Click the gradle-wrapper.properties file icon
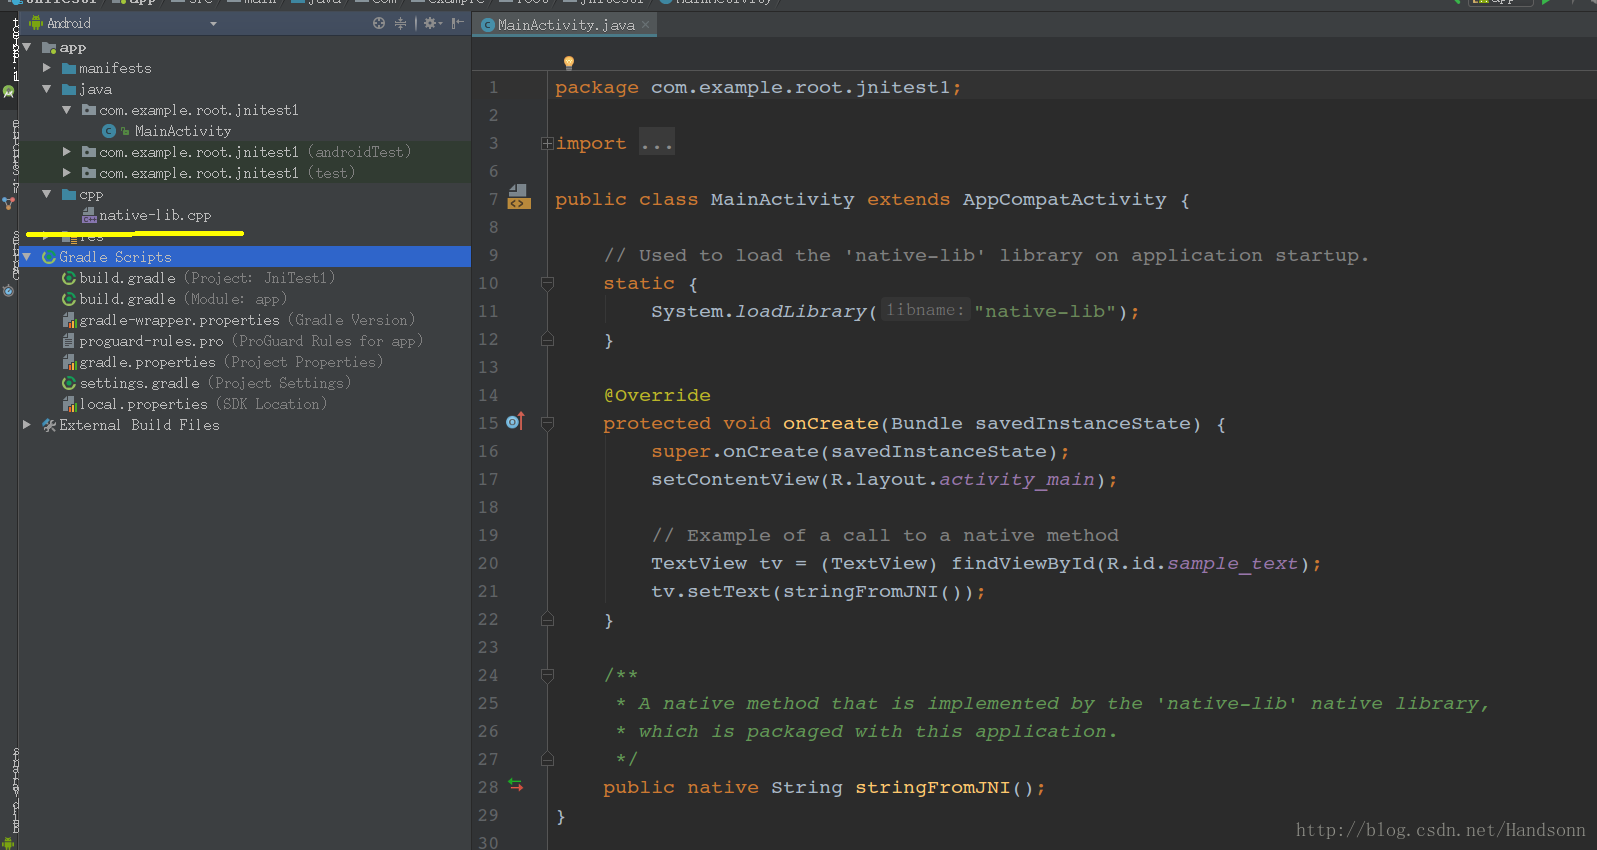The width and height of the screenshot is (1597, 850). [x=69, y=320]
